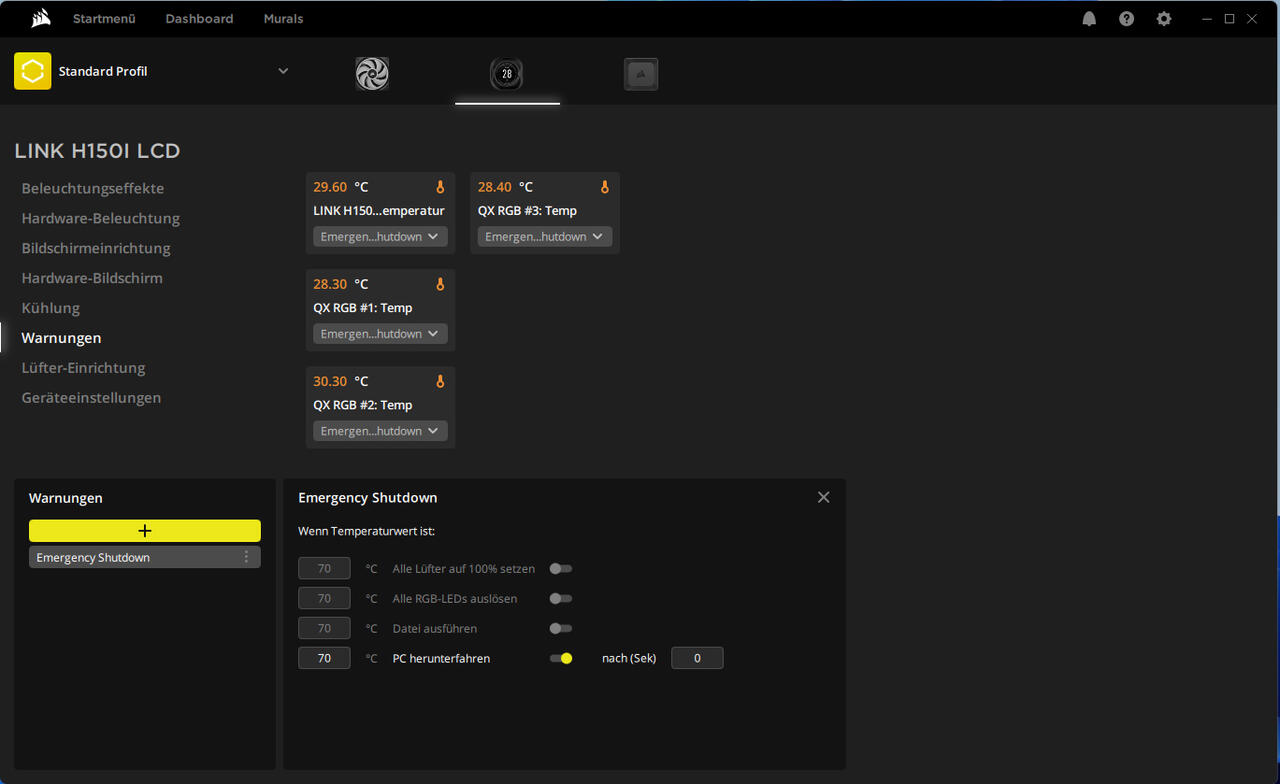Toggle Alle Lüfter auf 100% setzen switch
The width and height of the screenshot is (1280, 784).
point(561,568)
